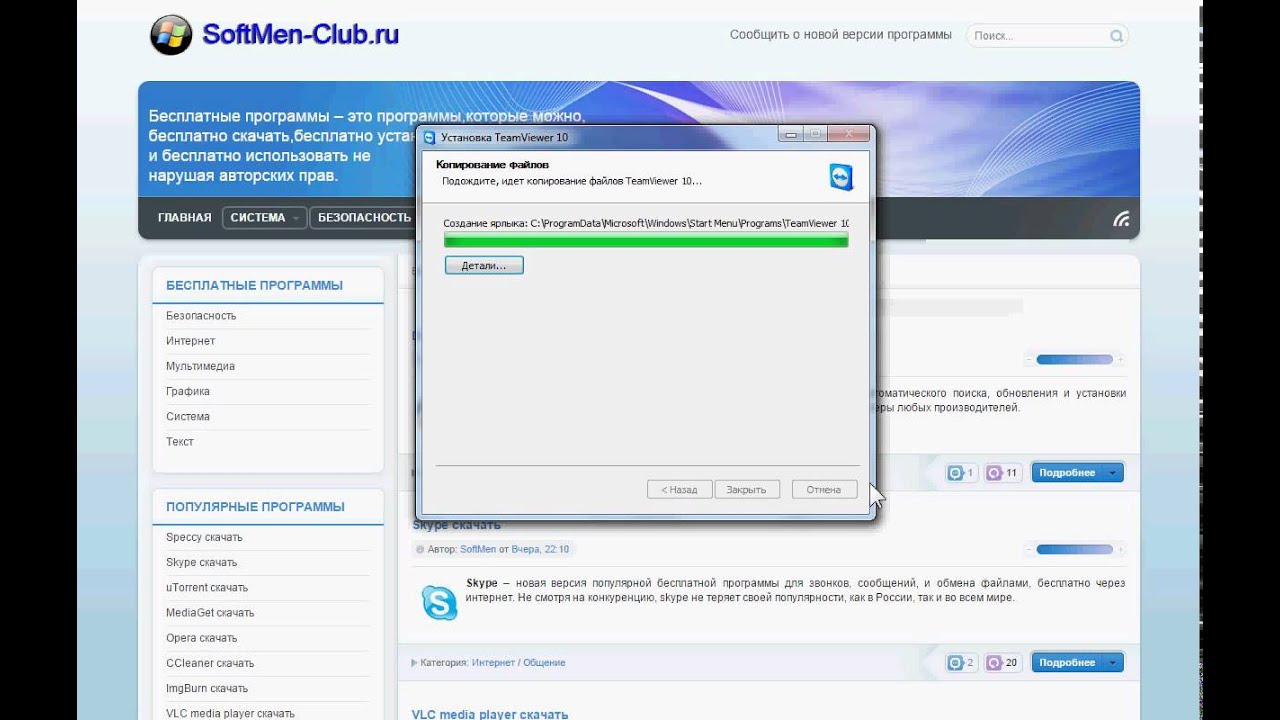The width and height of the screenshot is (1280, 720).
Task: Select Система in sidebar categories
Action: pos(188,416)
